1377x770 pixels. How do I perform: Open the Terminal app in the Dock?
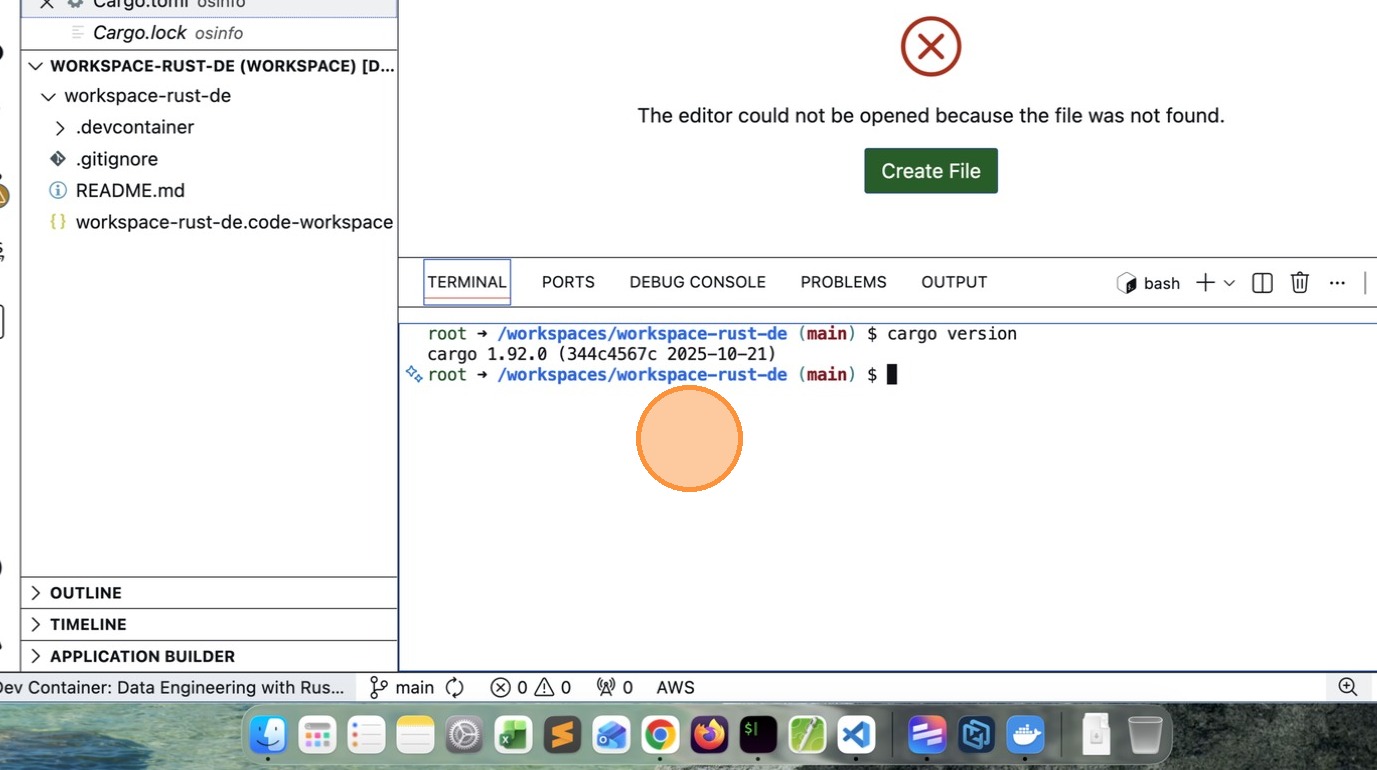click(x=758, y=736)
